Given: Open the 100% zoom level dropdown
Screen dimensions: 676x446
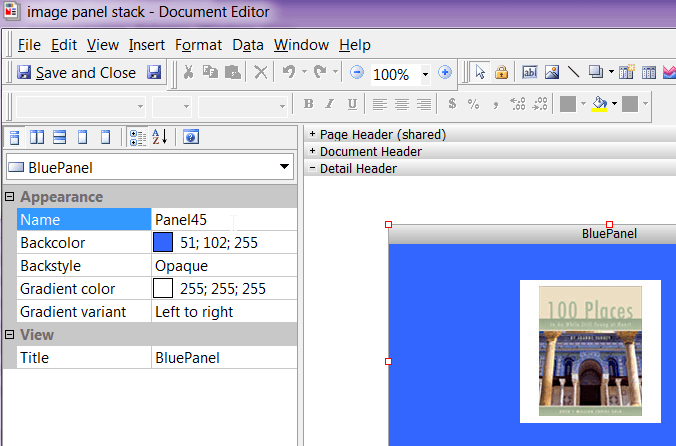Looking at the screenshot, I should (425, 74).
